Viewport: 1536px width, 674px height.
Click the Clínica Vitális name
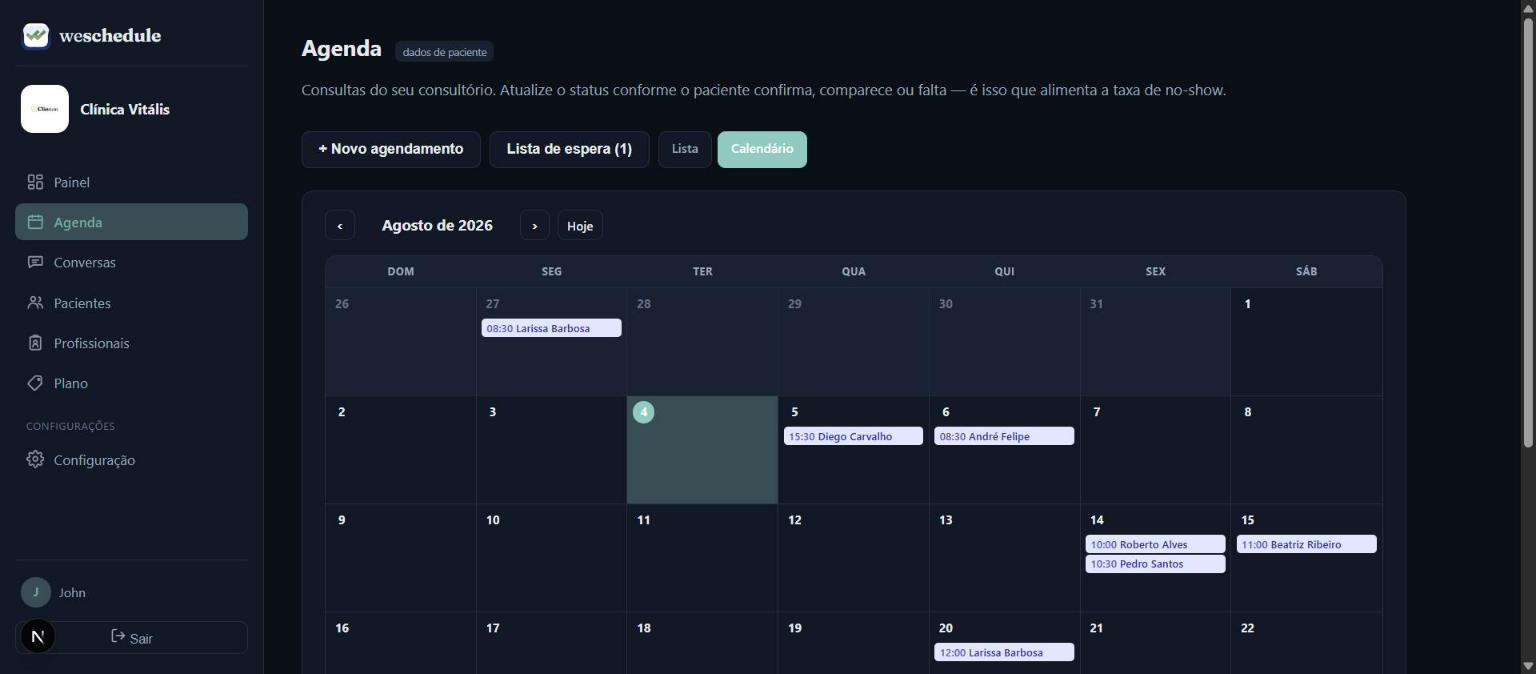coord(125,109)
